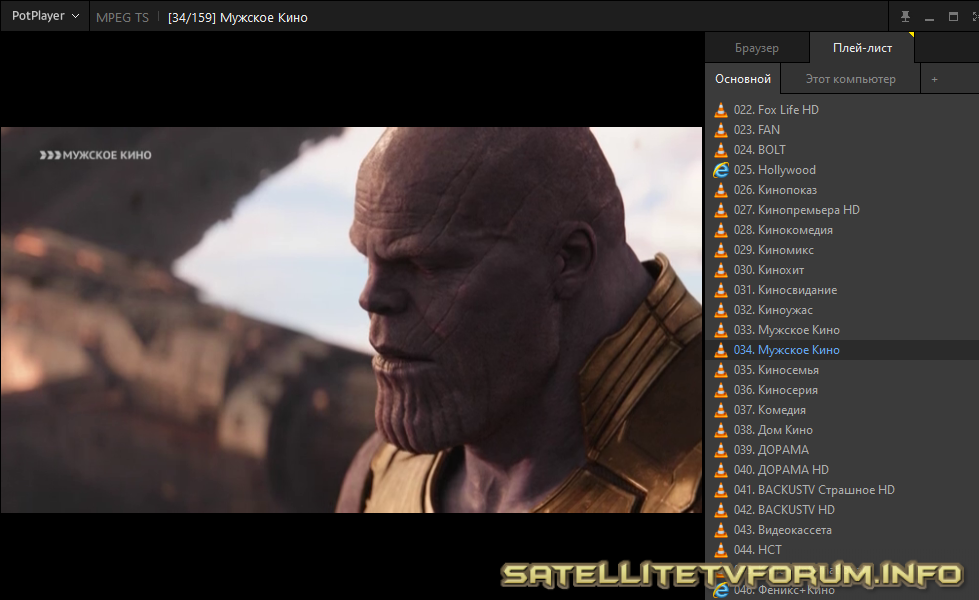
Task: Click the VLC icon beside 031. Киносвидание
Action: (721, 290)
